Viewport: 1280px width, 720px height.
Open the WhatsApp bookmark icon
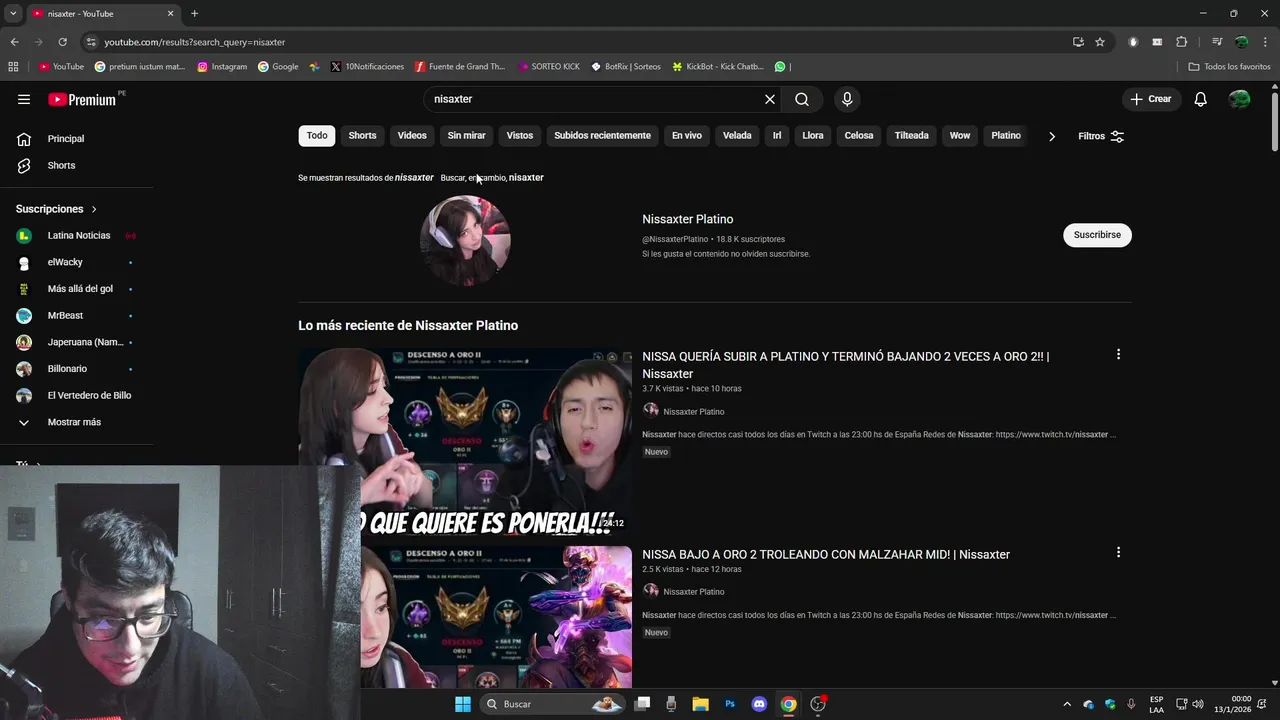click(x=780, y=67)
